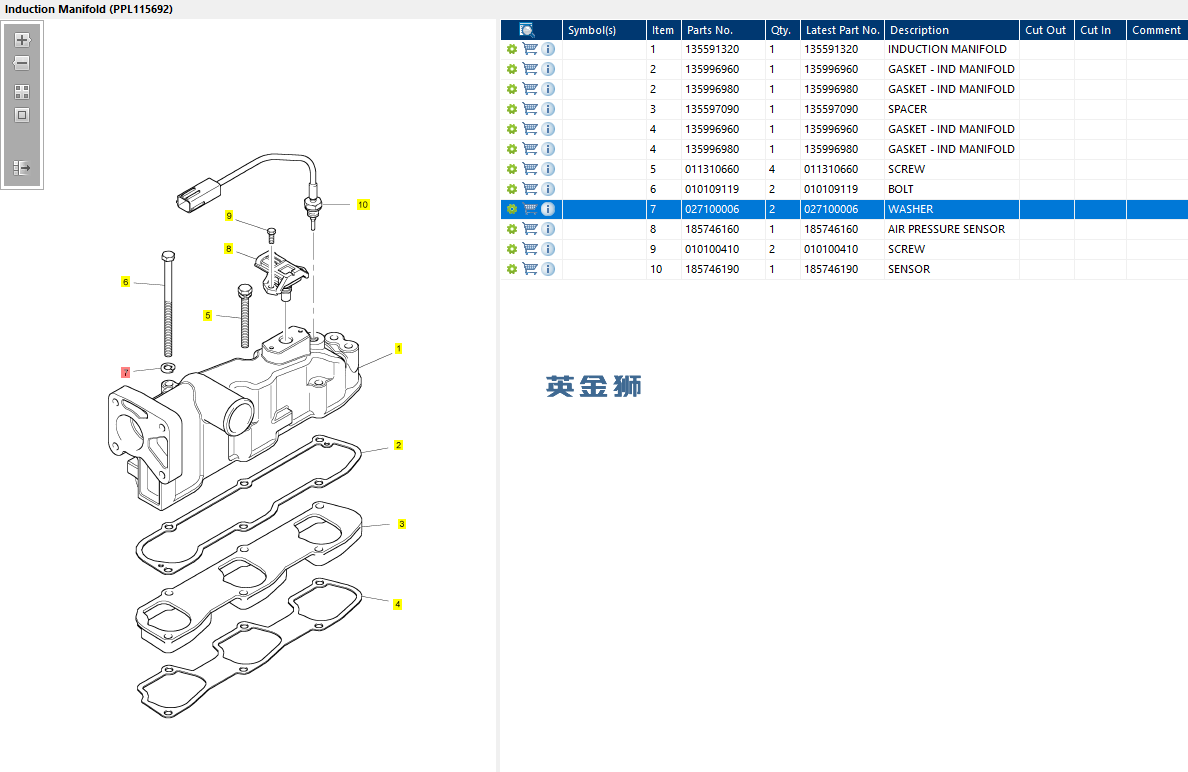This screenshot has width=1188, height=772.
Task: Select the INDUCTION MANIFOLD description cell
Action: [x=952, y=49]
